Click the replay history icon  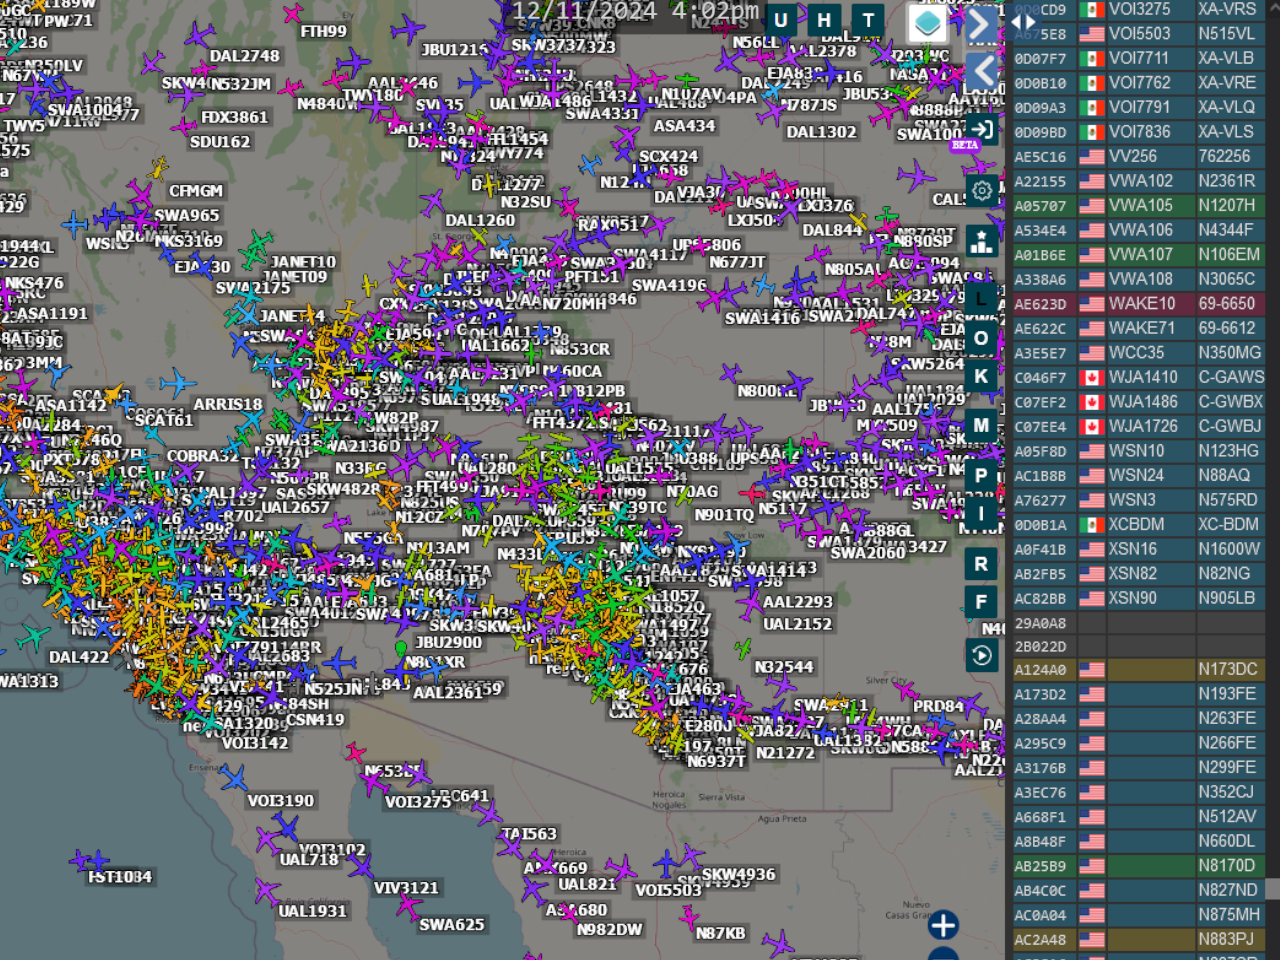click(982, 655)
